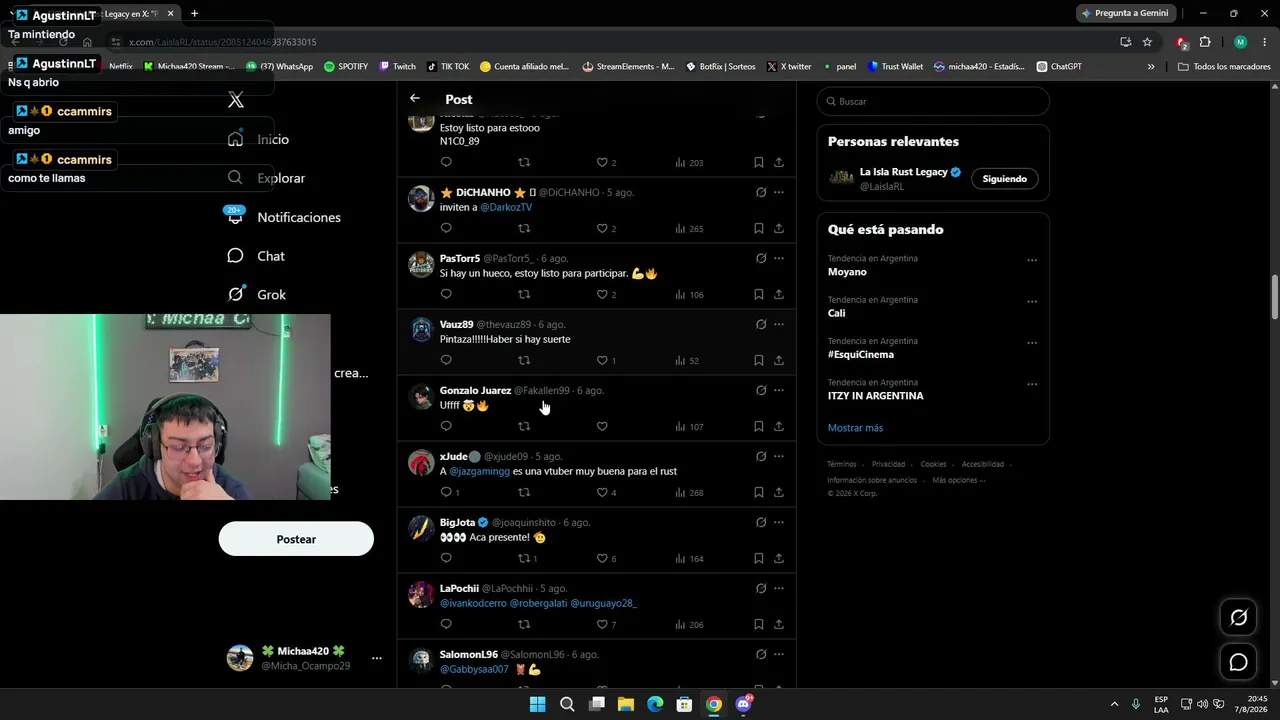The width and height of the screenshot is (1280, 720).
Task: Open more options on Vauz89's post
Action: click(779, 324)
